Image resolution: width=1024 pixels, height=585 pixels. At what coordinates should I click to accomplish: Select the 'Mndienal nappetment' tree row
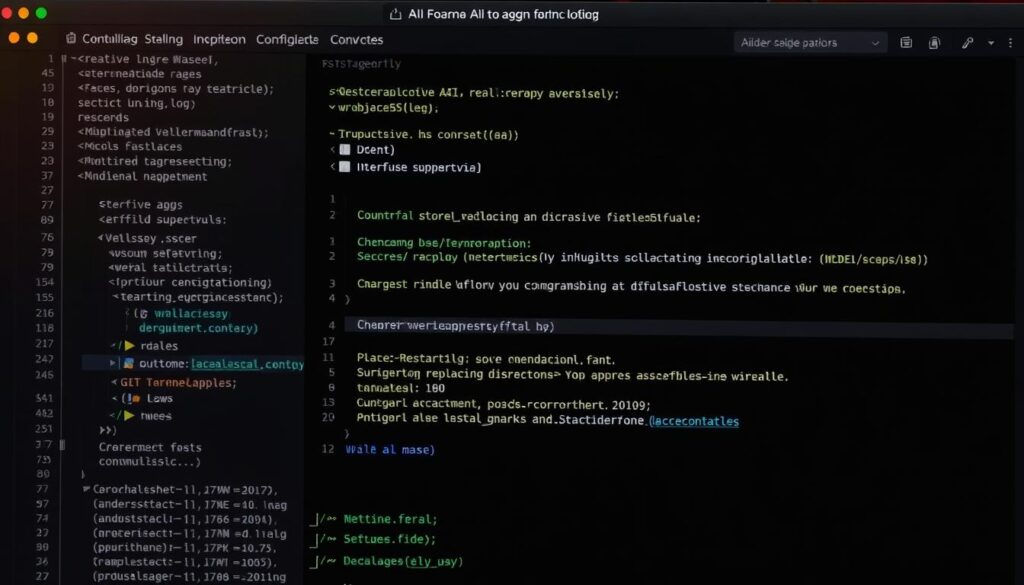pyautogui.click(x=142, y=176)
